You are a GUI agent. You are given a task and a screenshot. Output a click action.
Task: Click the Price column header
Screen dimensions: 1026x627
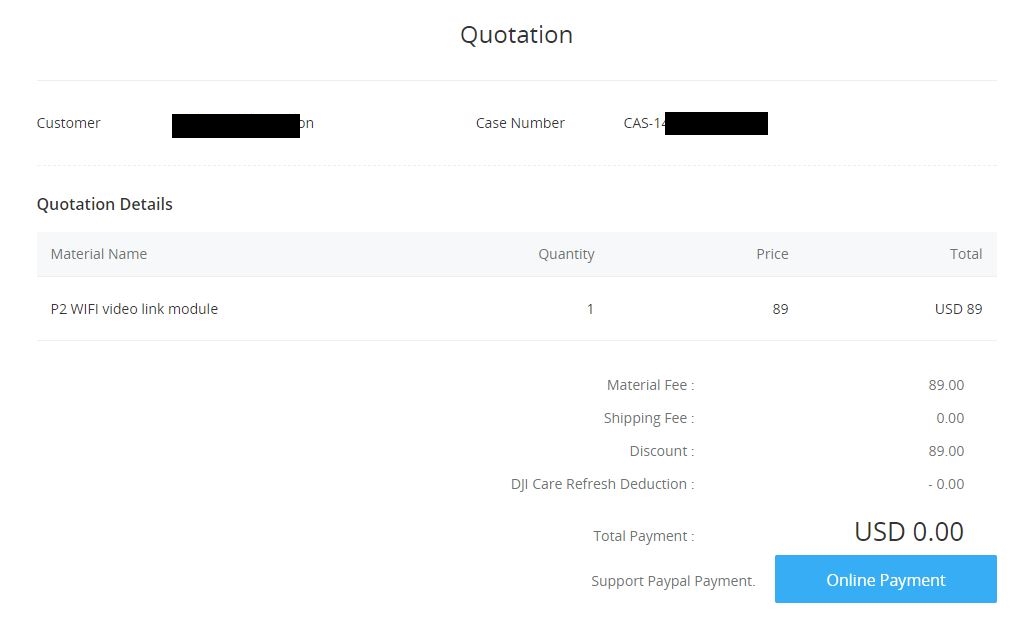[x=772, y=254]
